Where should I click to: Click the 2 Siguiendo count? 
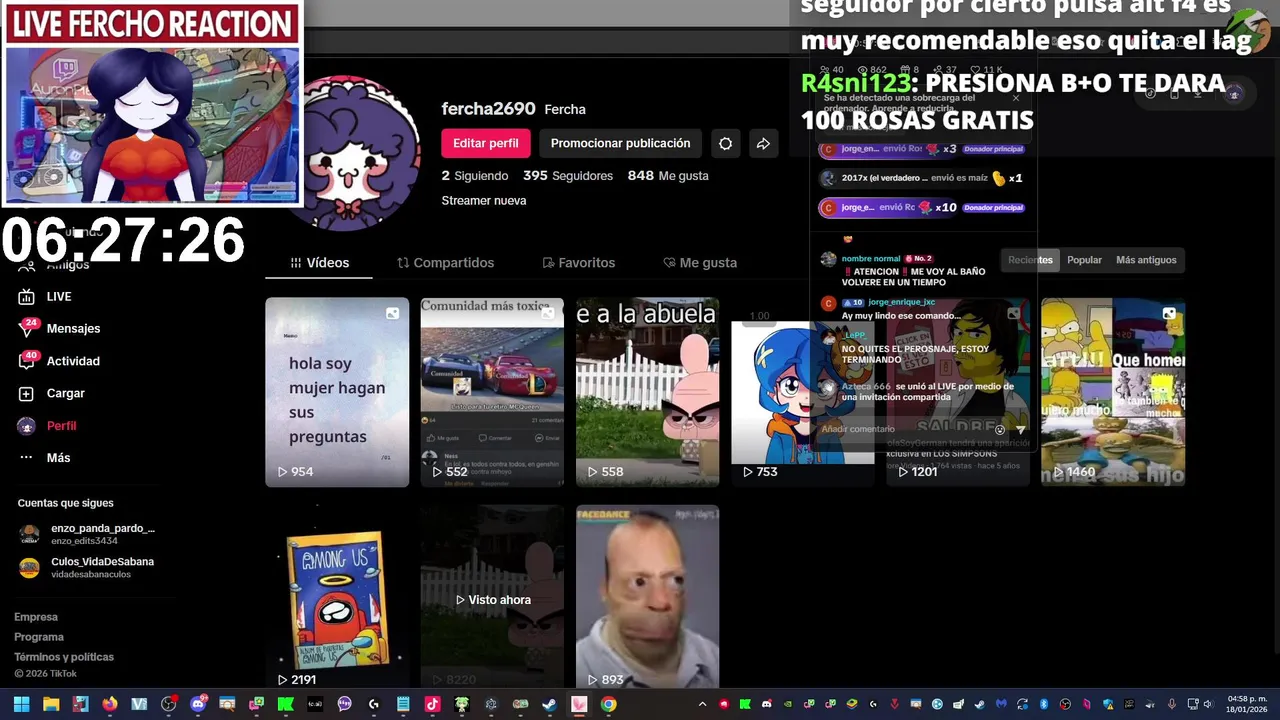point(475,176)
